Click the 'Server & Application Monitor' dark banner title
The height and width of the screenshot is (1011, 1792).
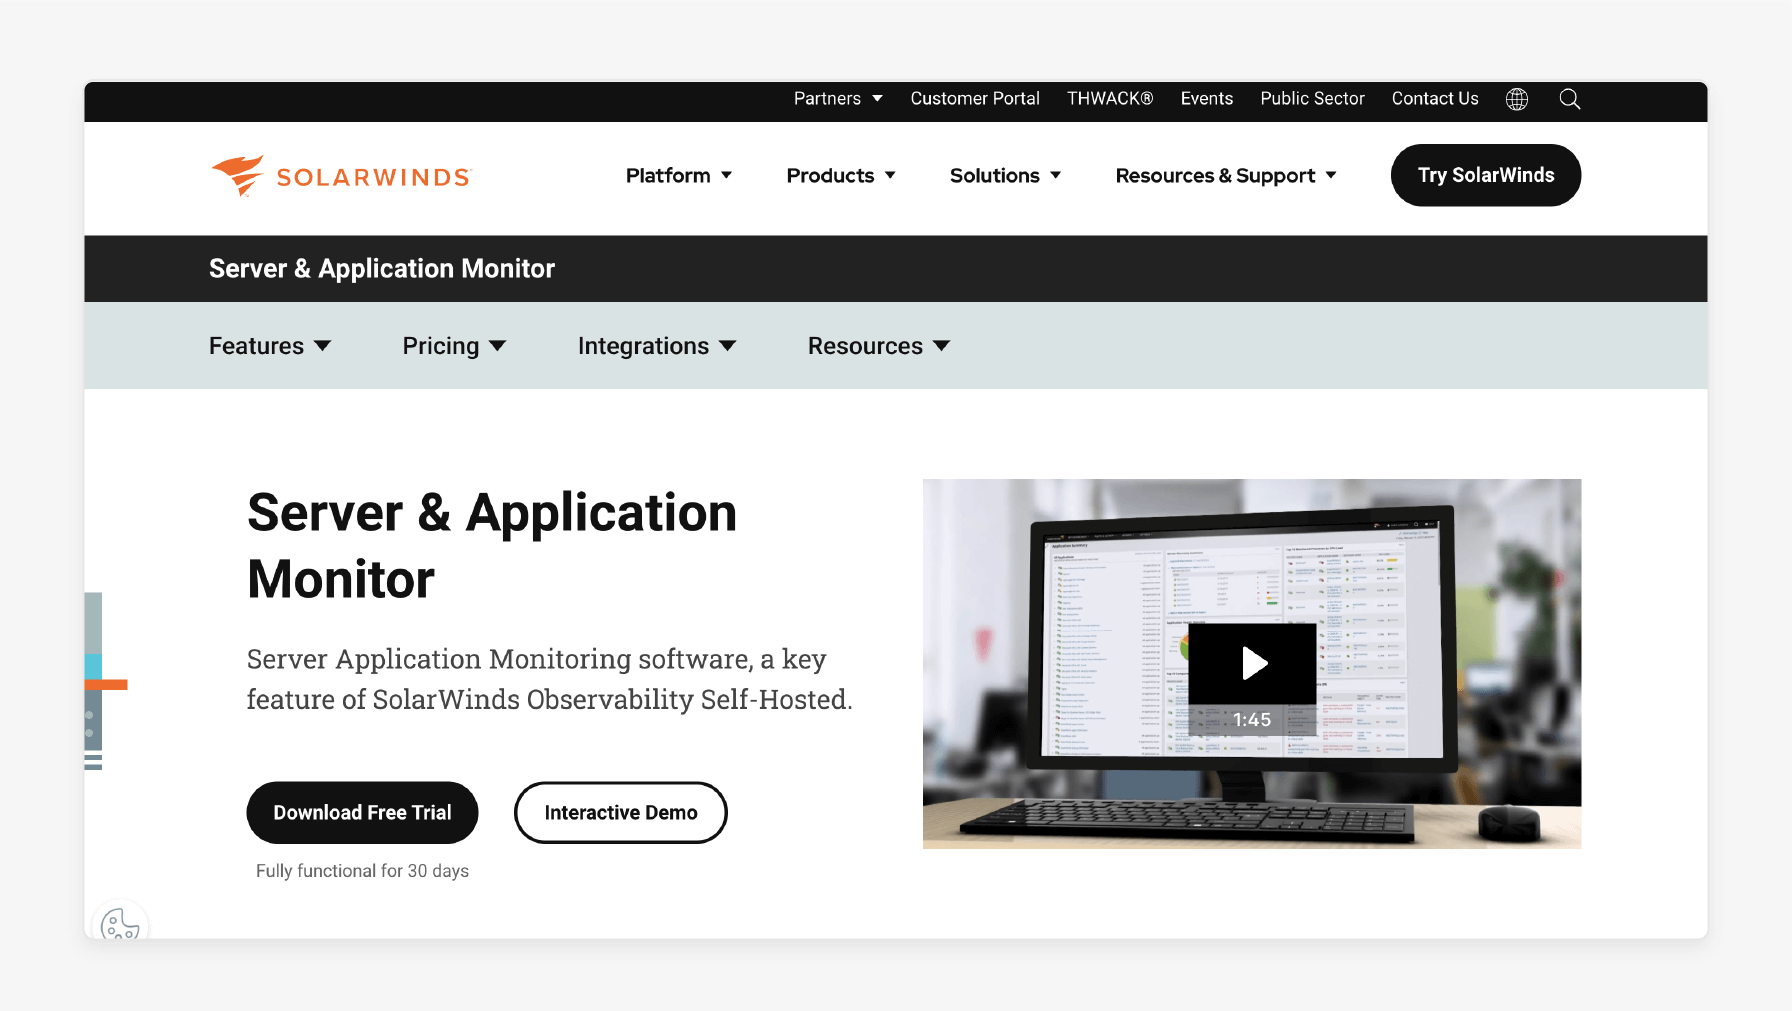coord(382,269)
